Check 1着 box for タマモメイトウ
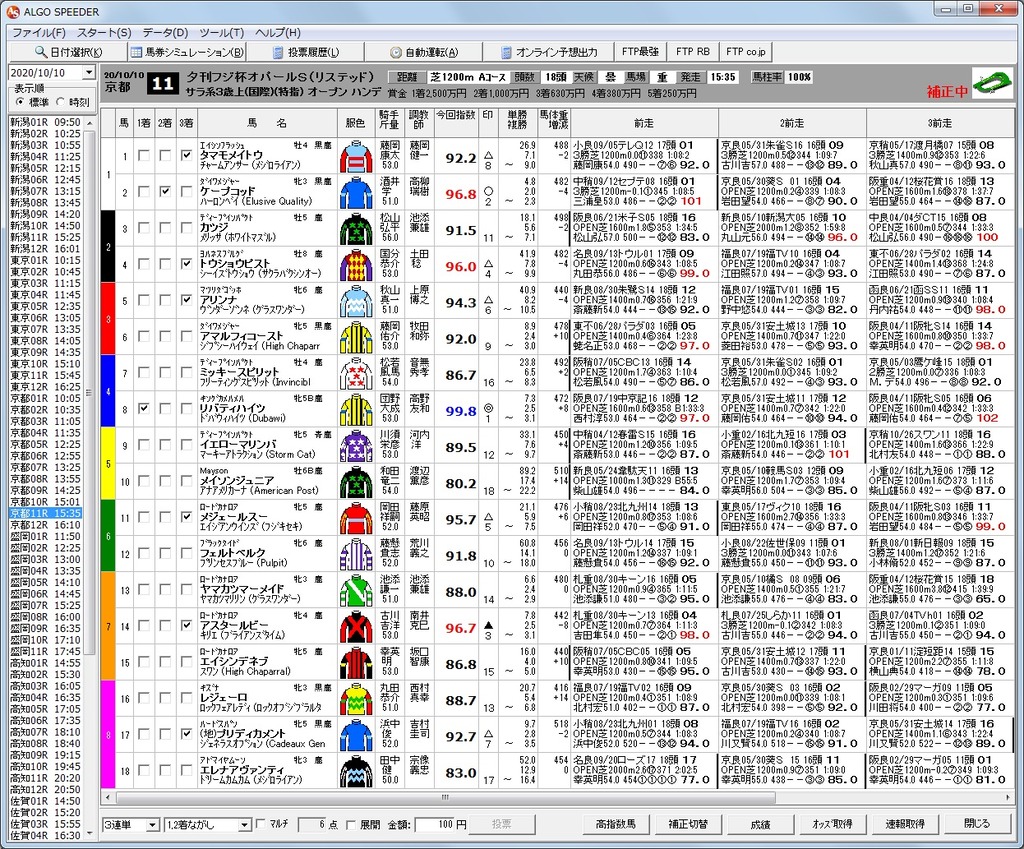The image size is (1024, 849). coord(144,155)
